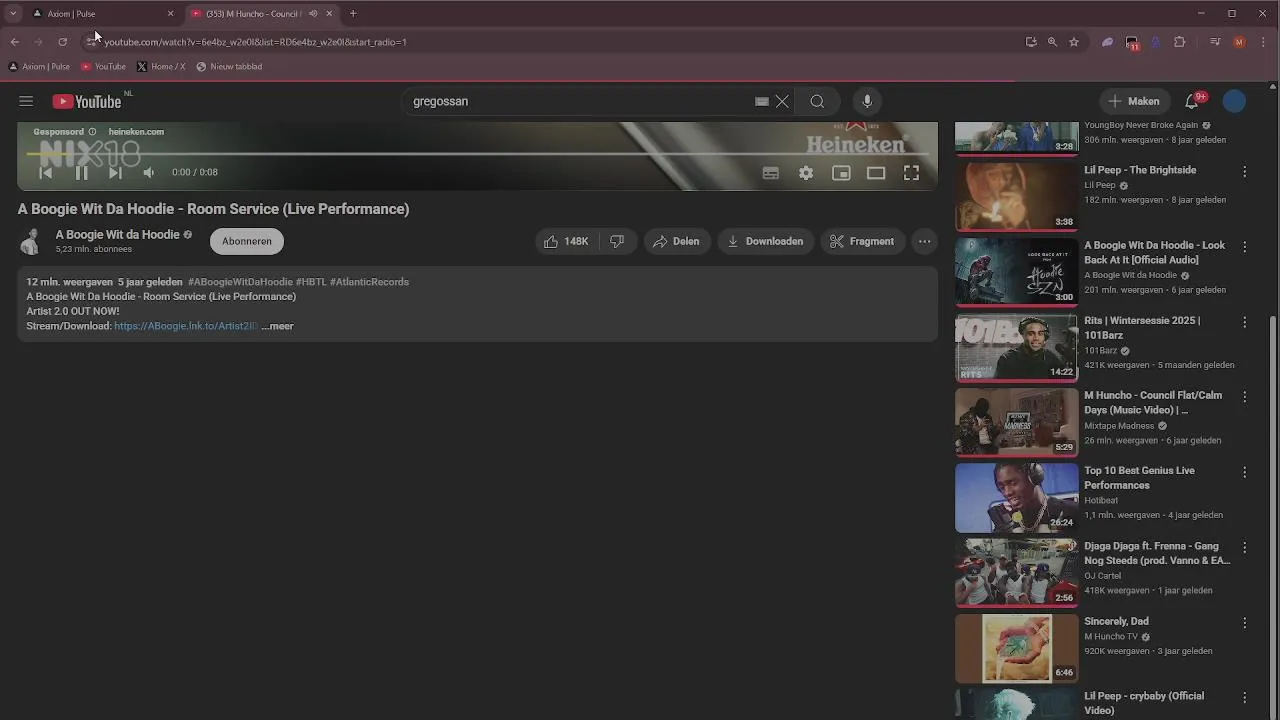Click the Downloaden button
The width and height of the screenshot is (1280, 720).
click(765, 241)
